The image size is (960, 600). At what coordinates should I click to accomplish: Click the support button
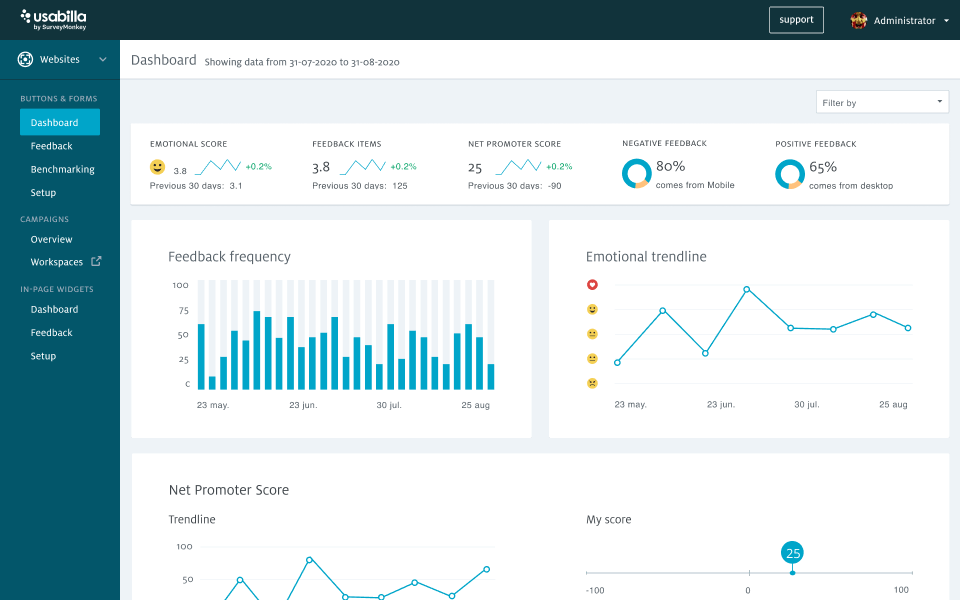pyautogui.click(x=796, y=20)
